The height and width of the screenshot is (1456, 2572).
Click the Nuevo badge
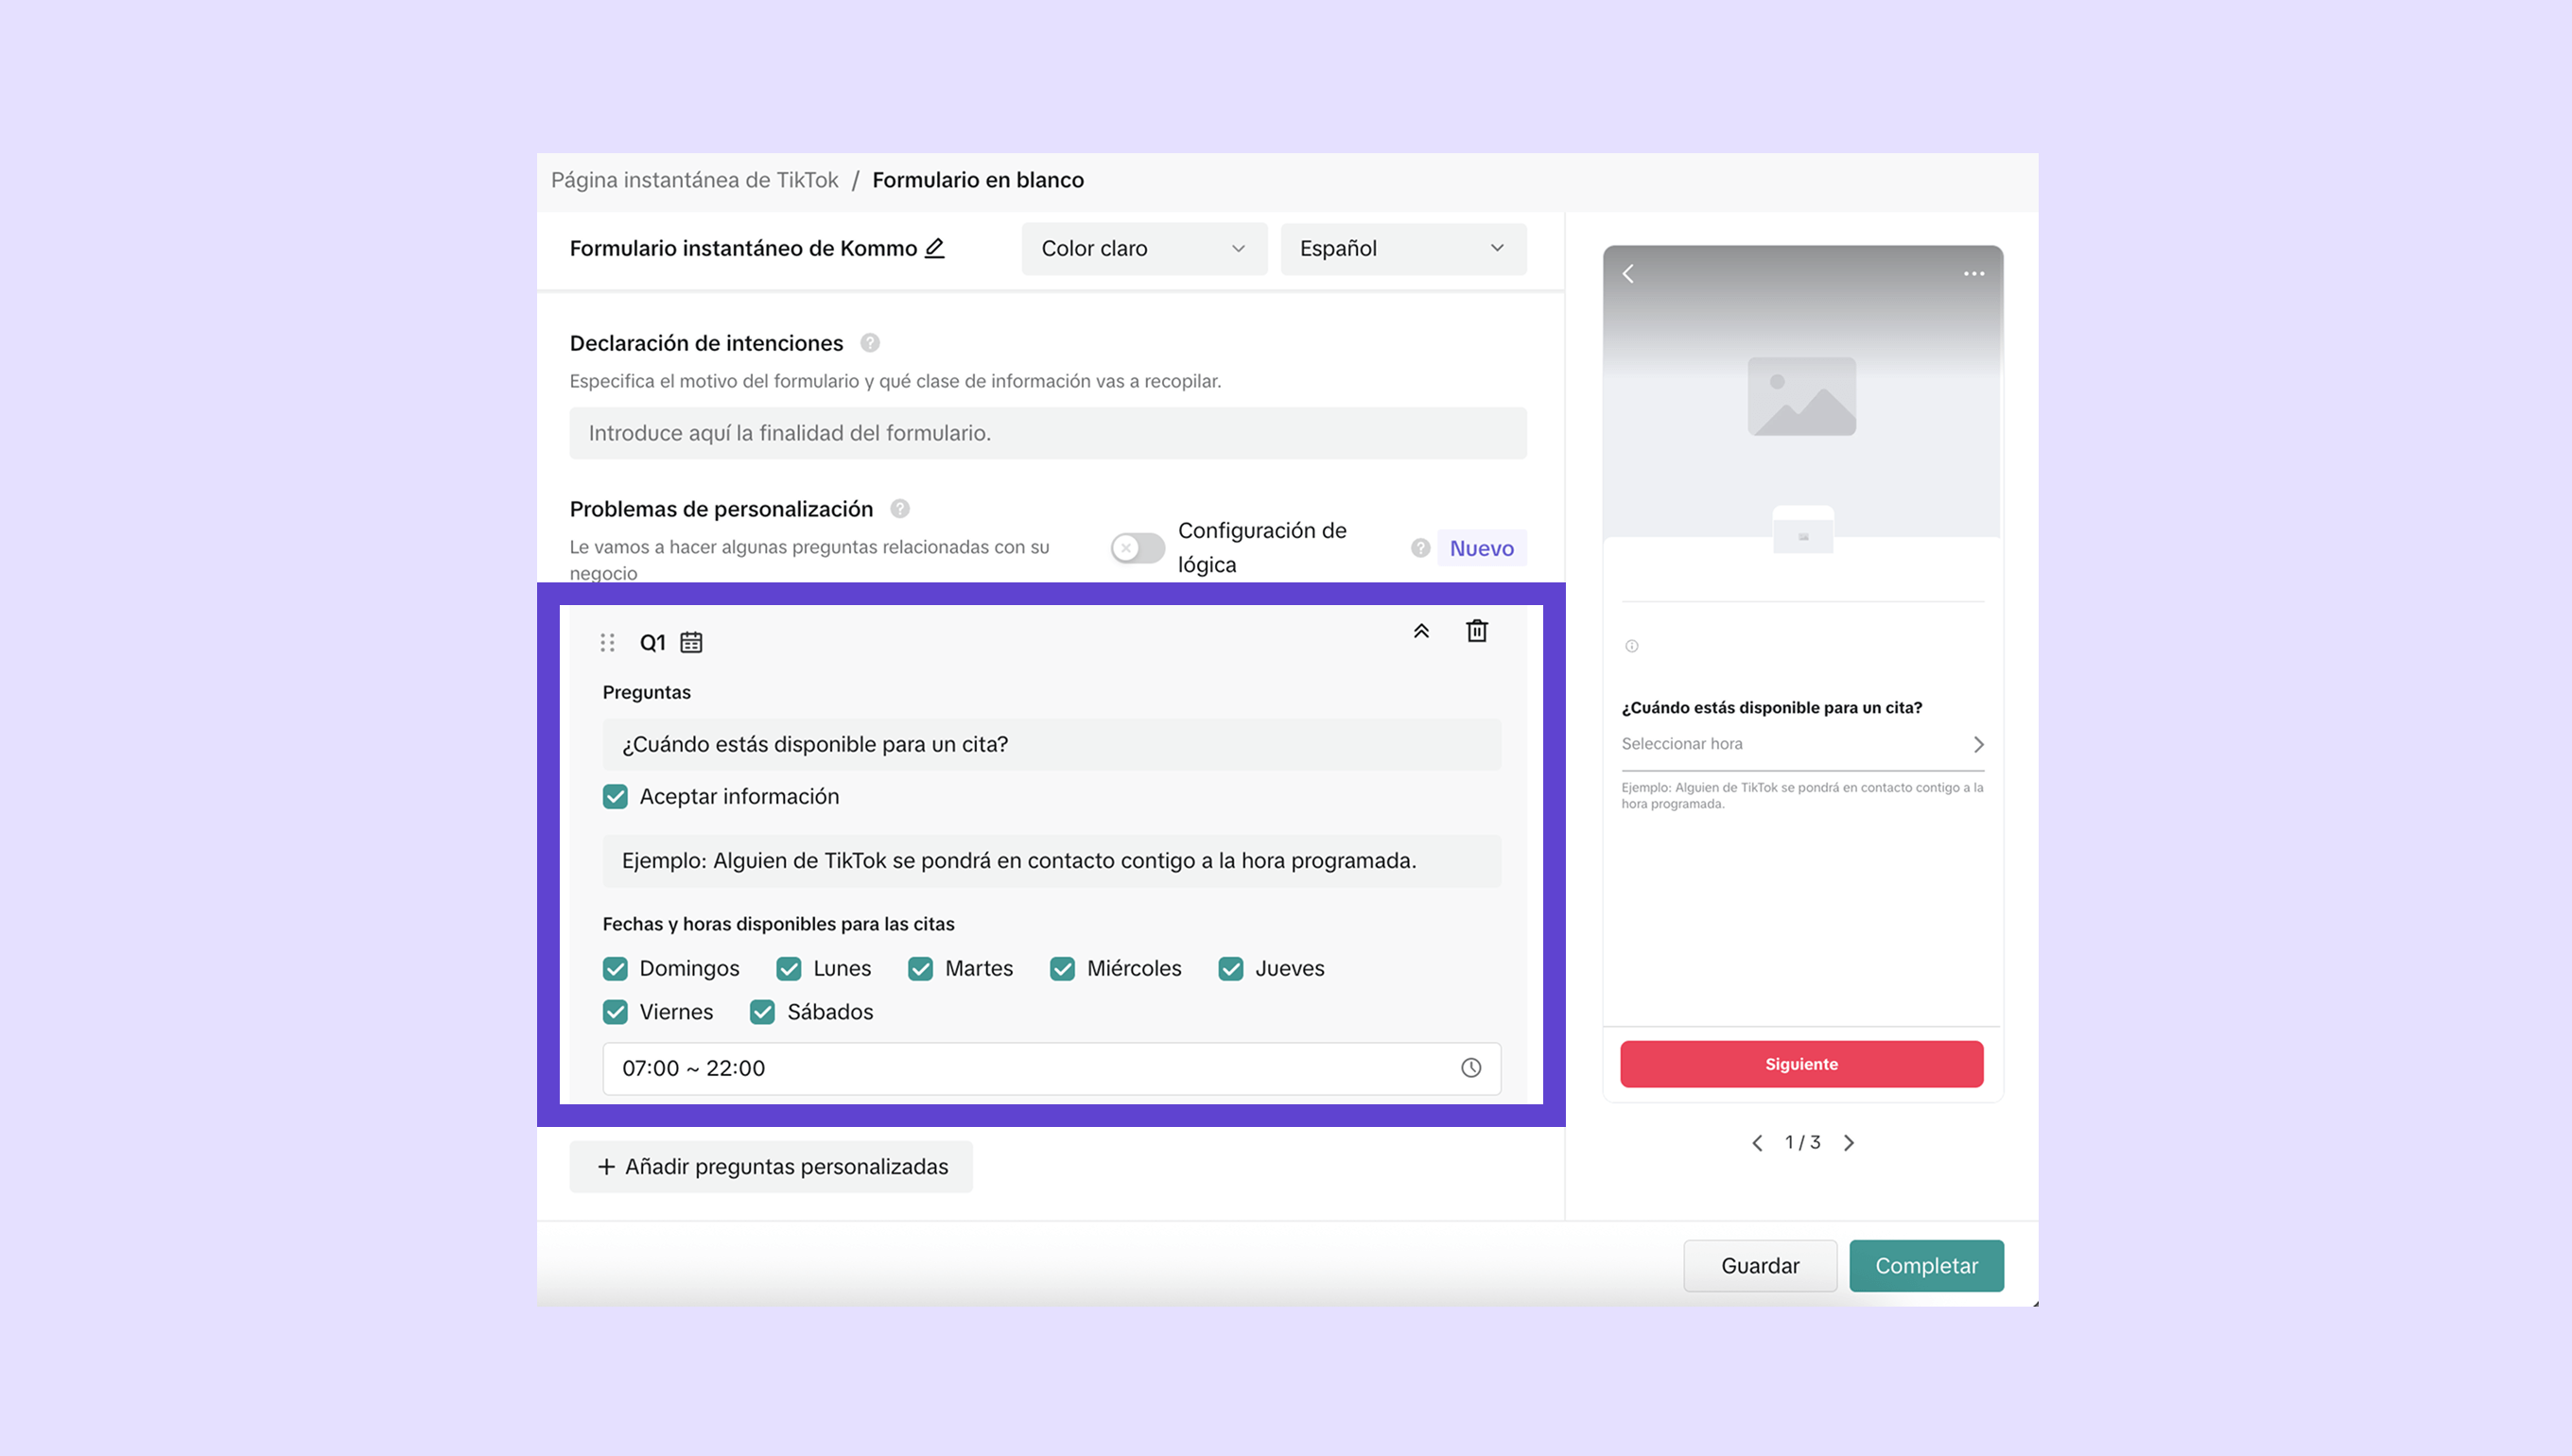(1482, 548)
